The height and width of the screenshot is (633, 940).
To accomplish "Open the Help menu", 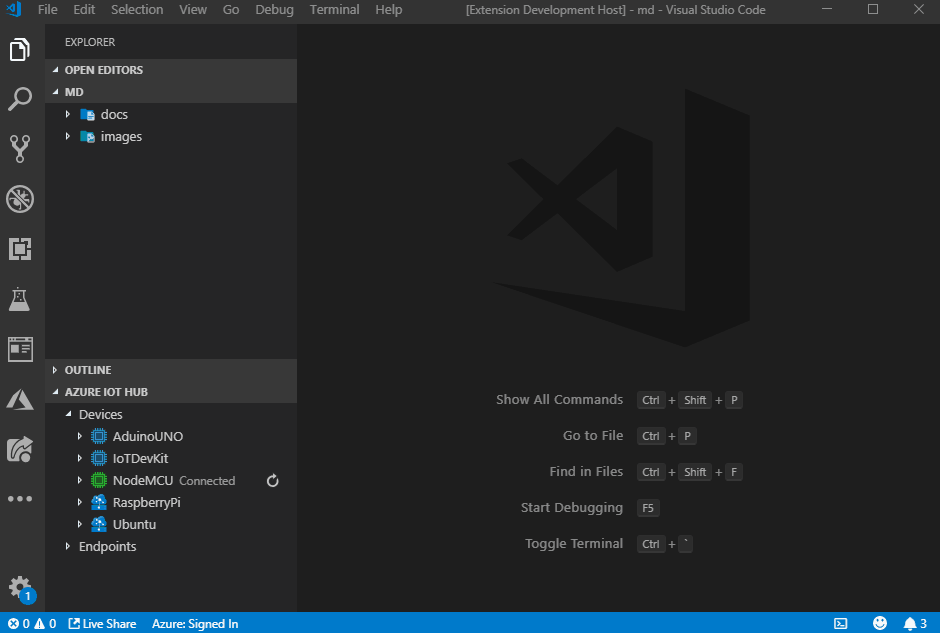I will pos(388,10).
